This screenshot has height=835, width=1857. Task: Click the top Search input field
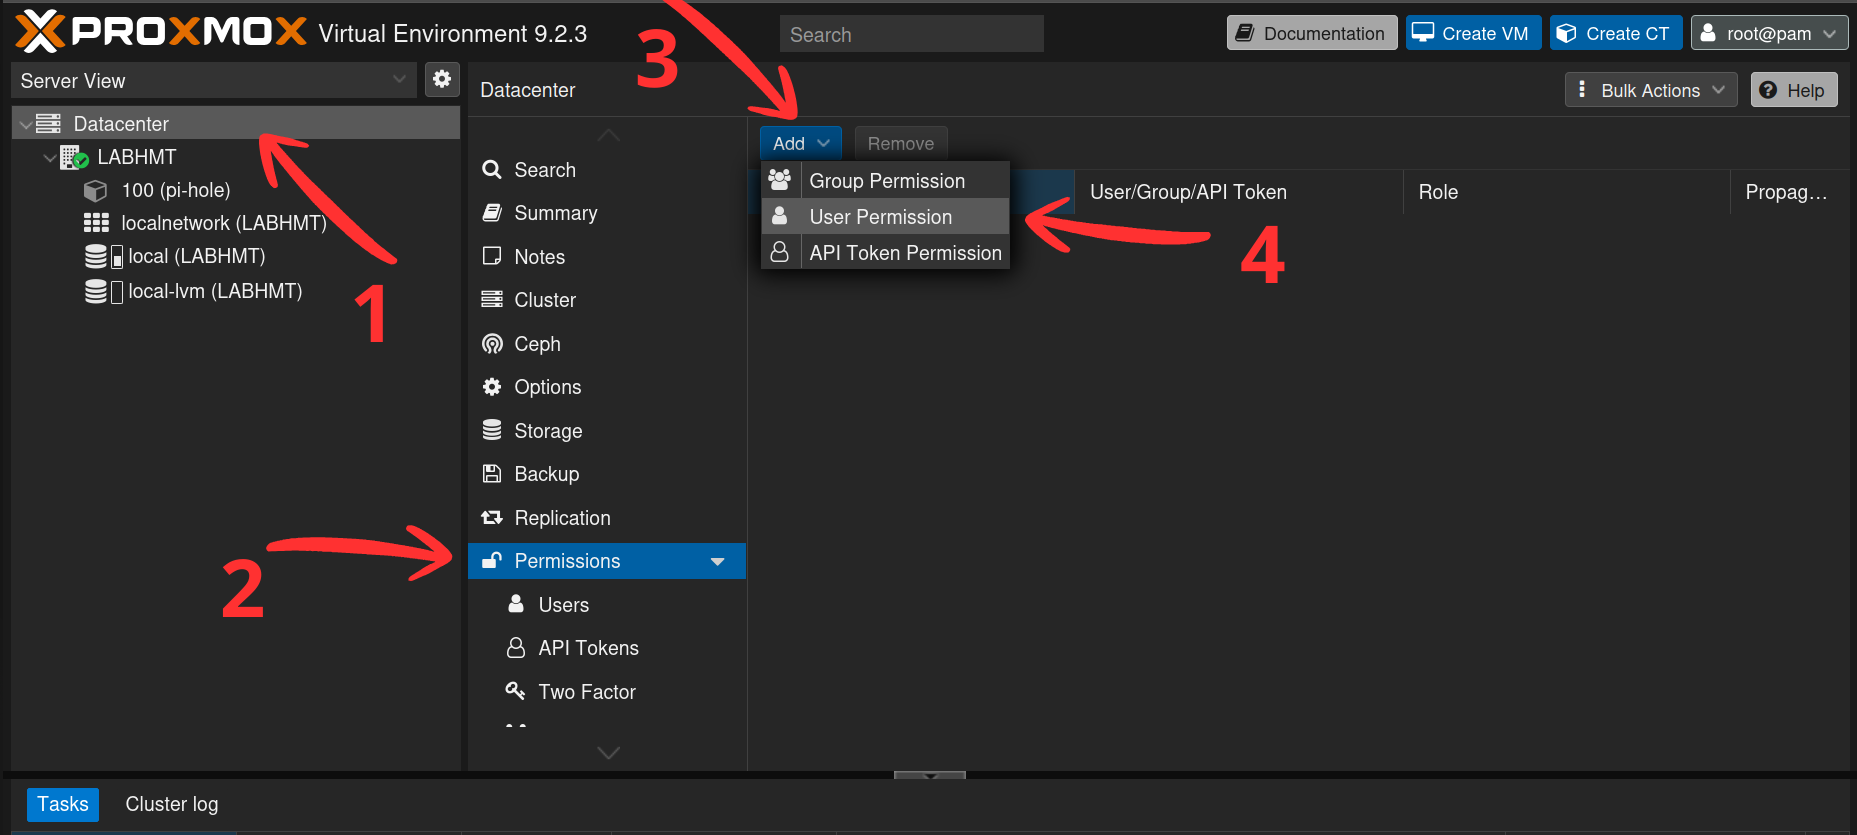(x=911, y=34)
